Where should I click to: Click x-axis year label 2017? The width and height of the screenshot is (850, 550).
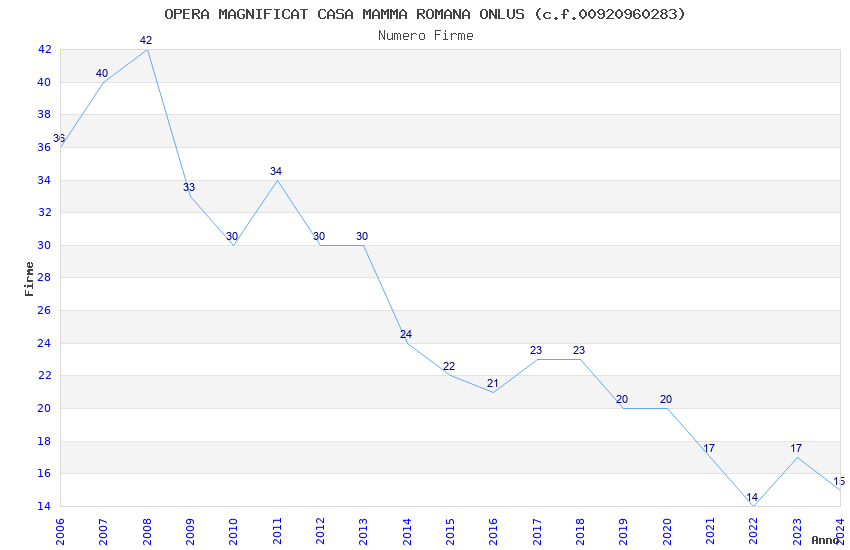[537, 531]
